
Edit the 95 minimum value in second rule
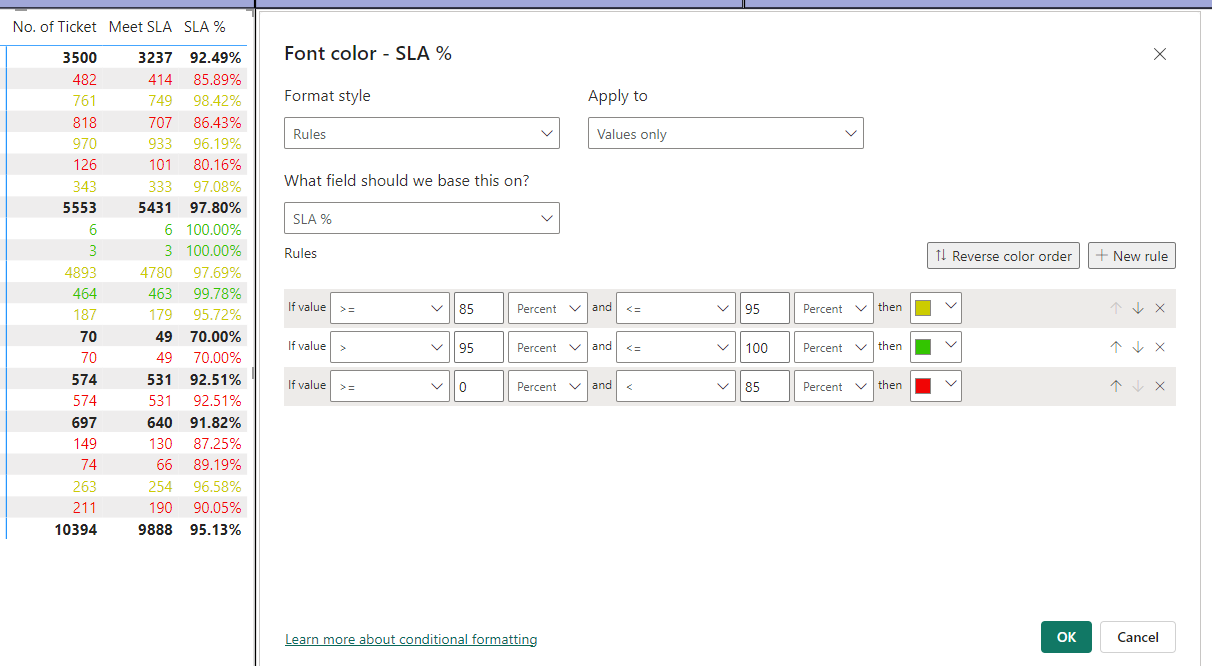click(x=479, y=347)
